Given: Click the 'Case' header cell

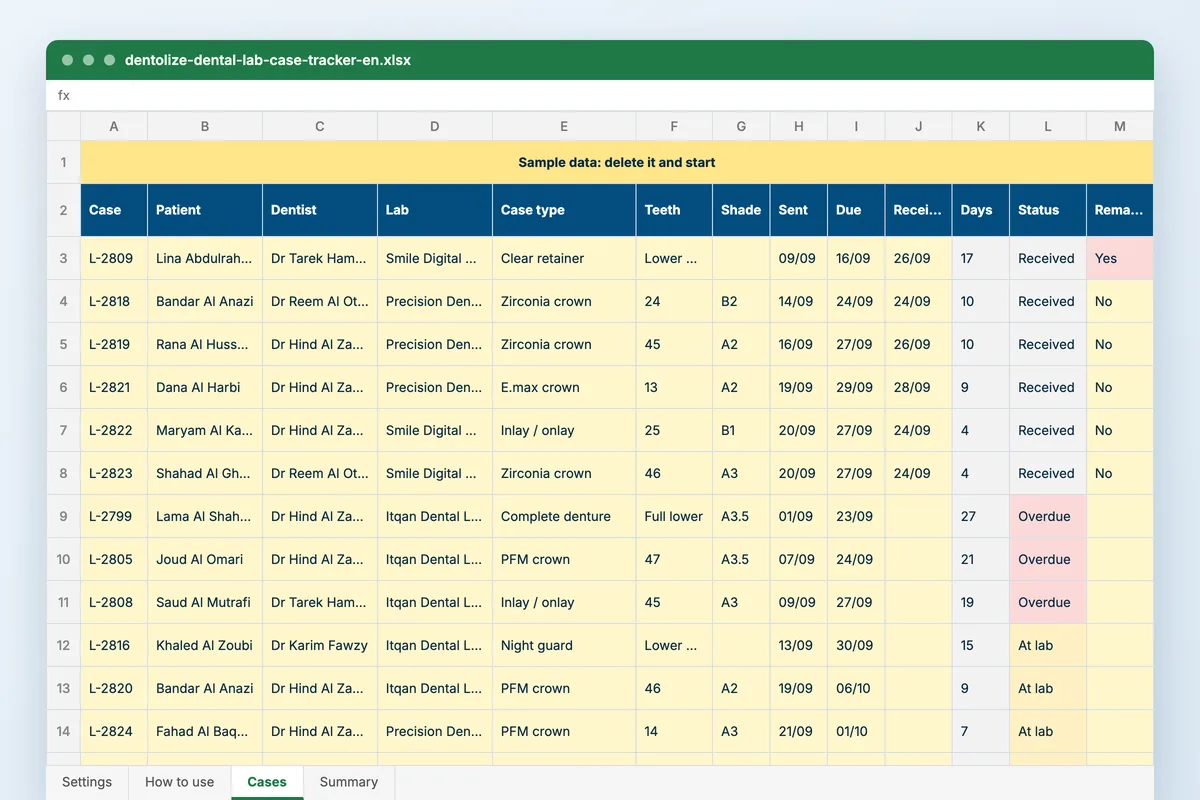Looking at the screenshot, I should 114,210.
